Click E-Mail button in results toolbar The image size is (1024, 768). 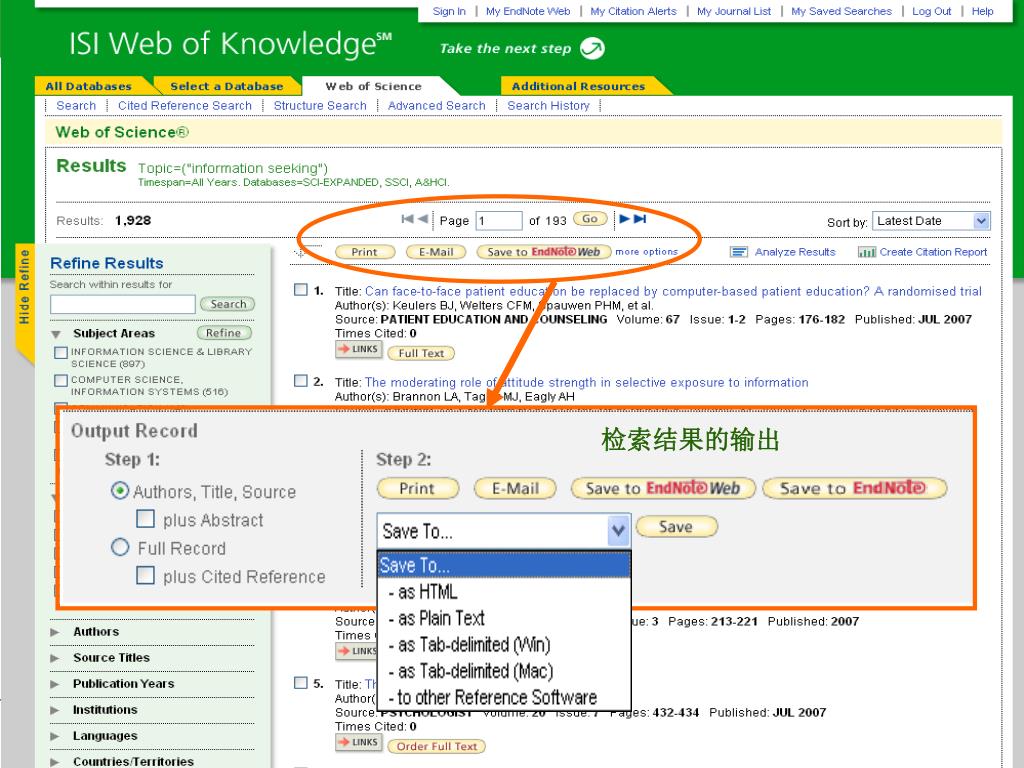tap(436, 252)
